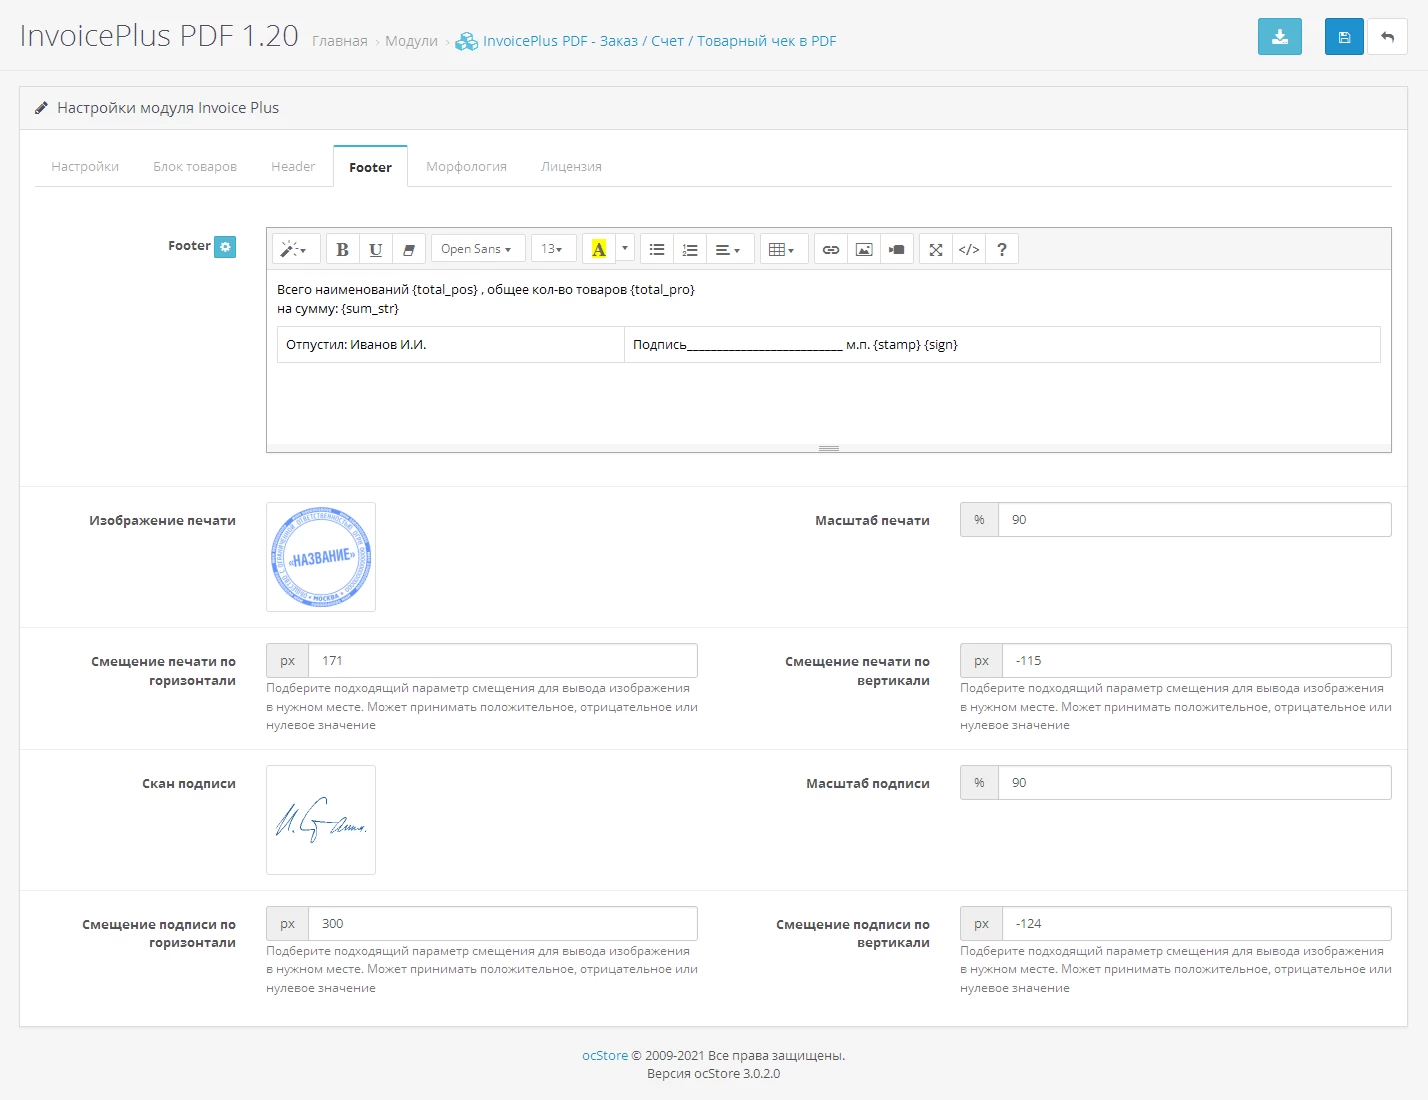Click the stamp image thumbnail

point(321,557)
